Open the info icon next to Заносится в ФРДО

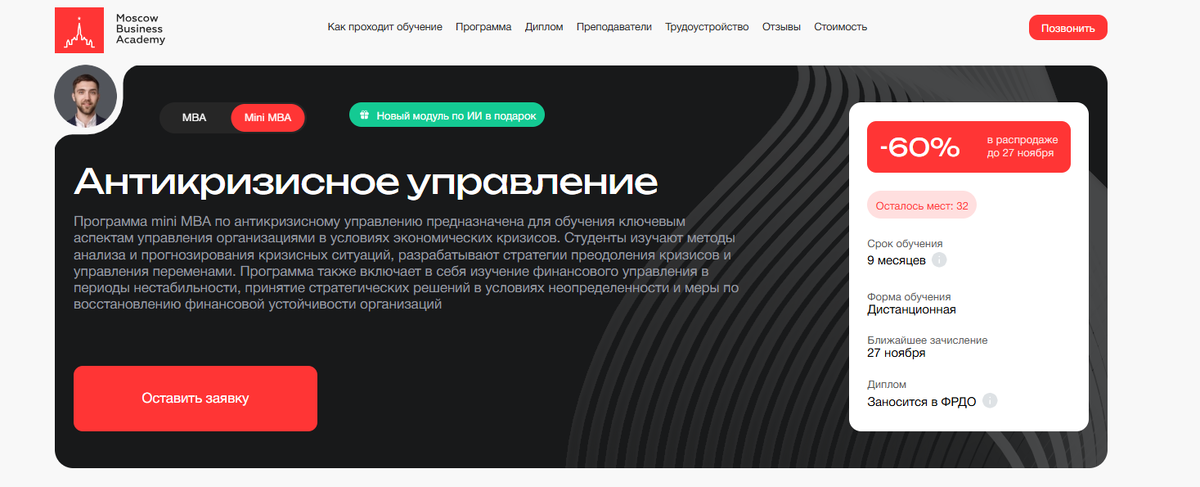990,401
